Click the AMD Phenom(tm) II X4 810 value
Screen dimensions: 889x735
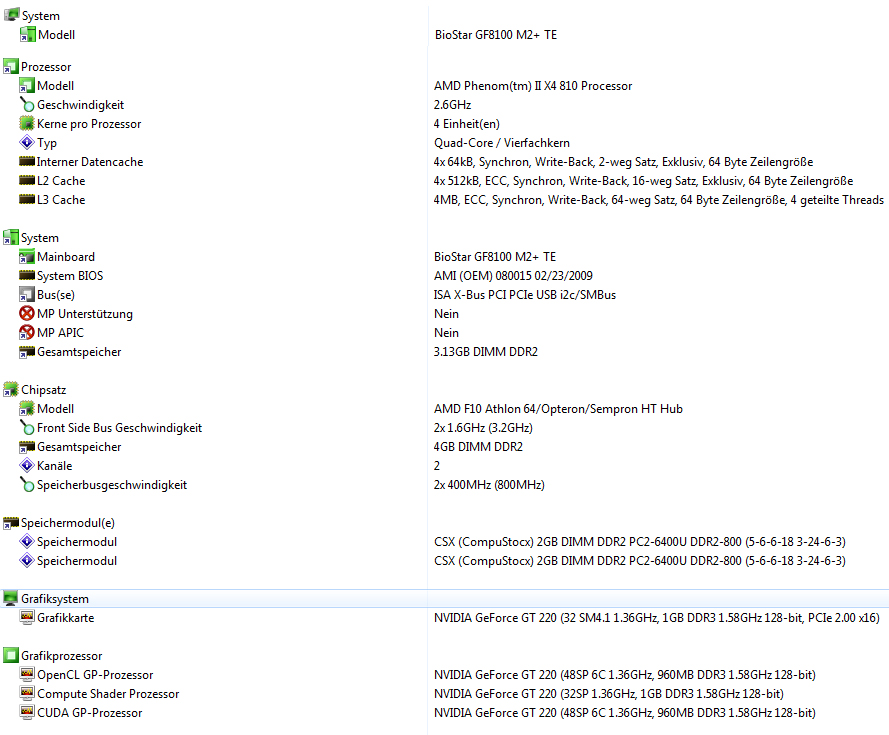pos(533,86)
